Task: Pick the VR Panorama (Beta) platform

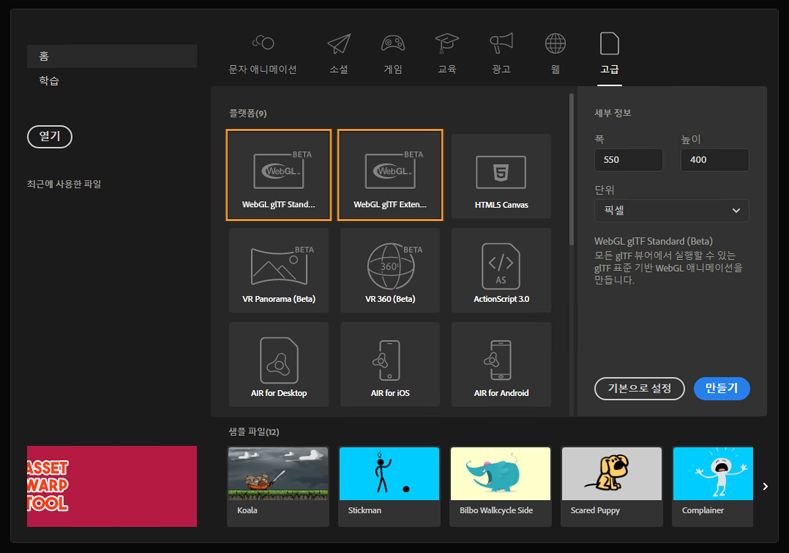Action: (x=279, y=270)
